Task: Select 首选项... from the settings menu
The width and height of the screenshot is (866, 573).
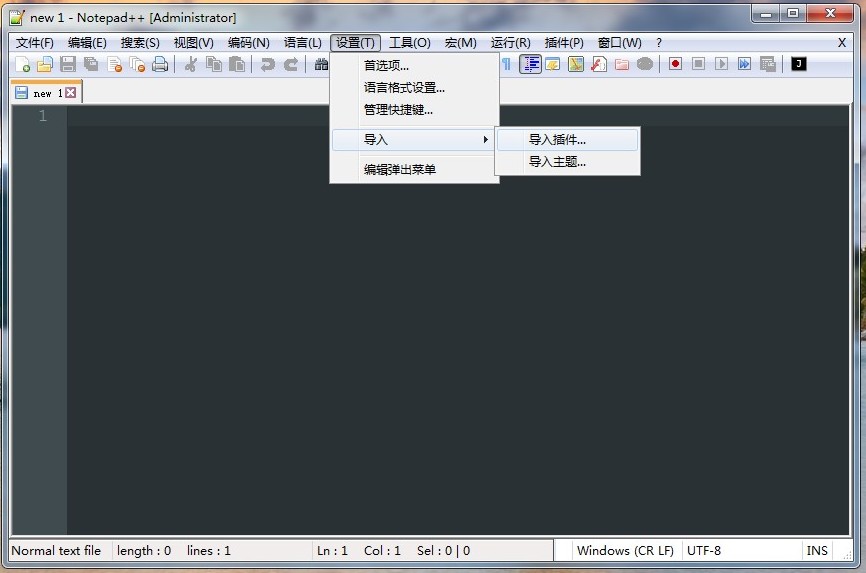Action: coord(414,66)
